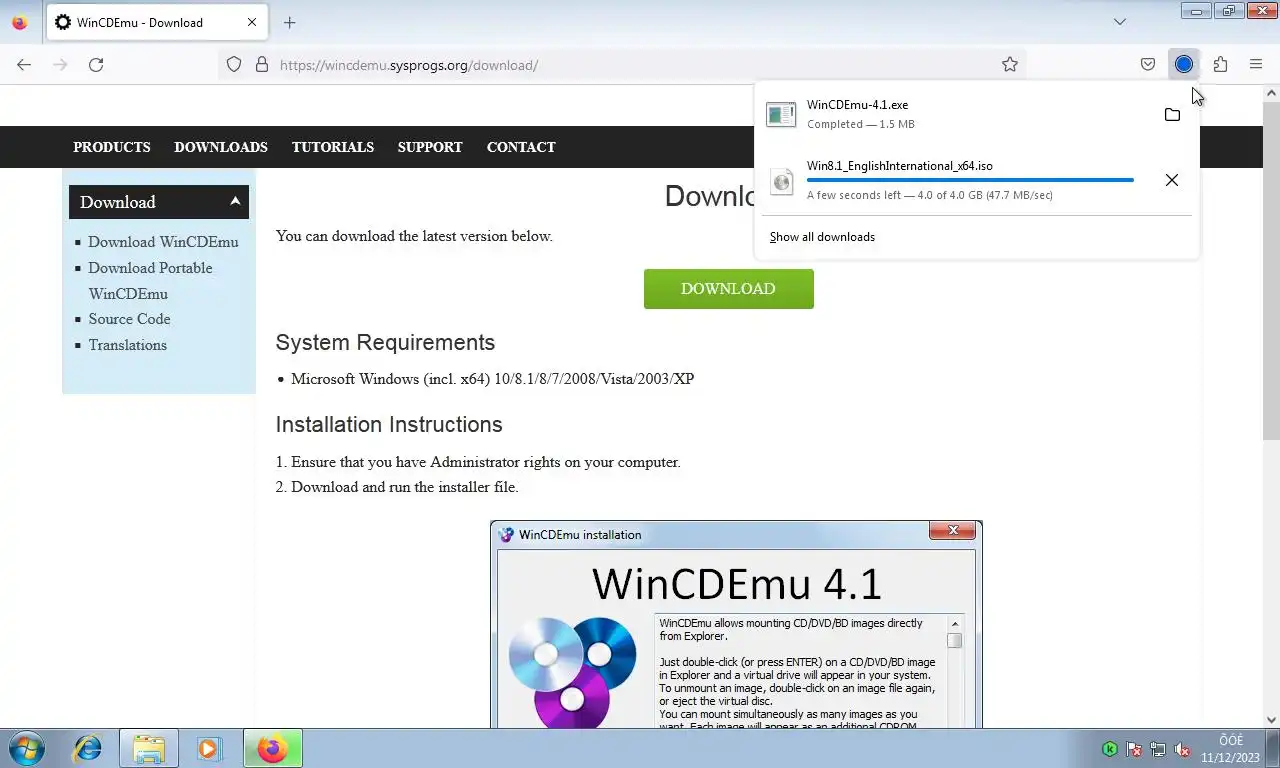Collapse the Download sidebar section
This screenshot has width=1280, height=768.
click(x=235, y=201)
